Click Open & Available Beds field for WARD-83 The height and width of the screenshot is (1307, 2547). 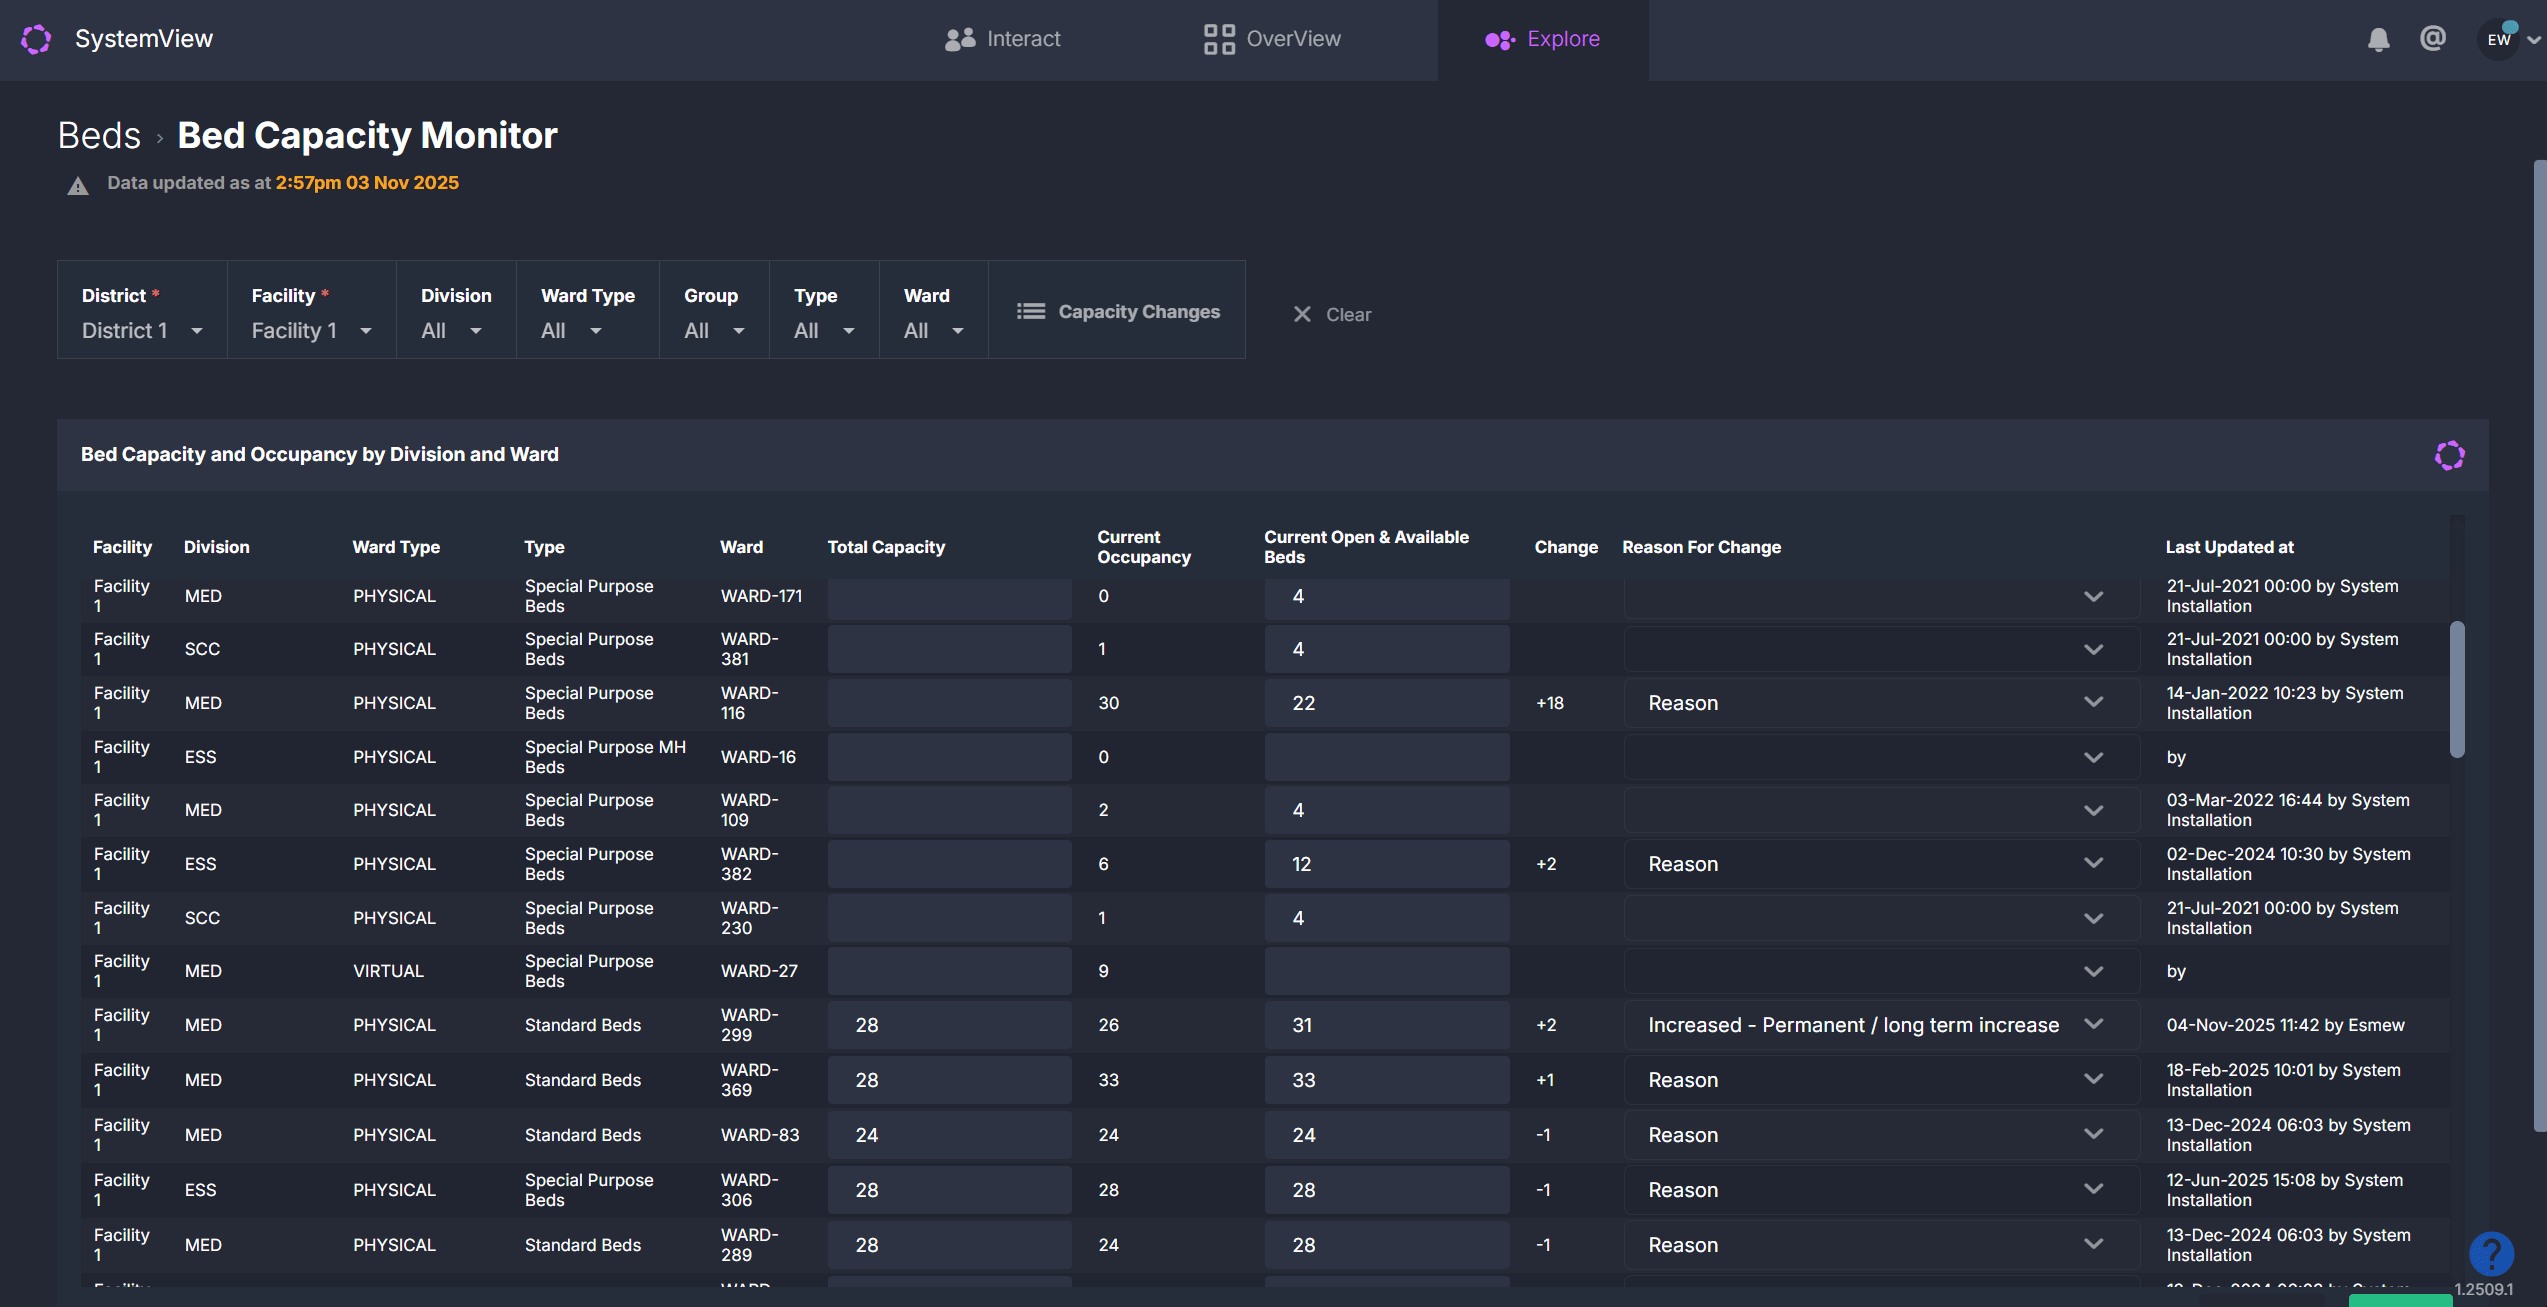pyautogui.click(x=1385, y=1135)
